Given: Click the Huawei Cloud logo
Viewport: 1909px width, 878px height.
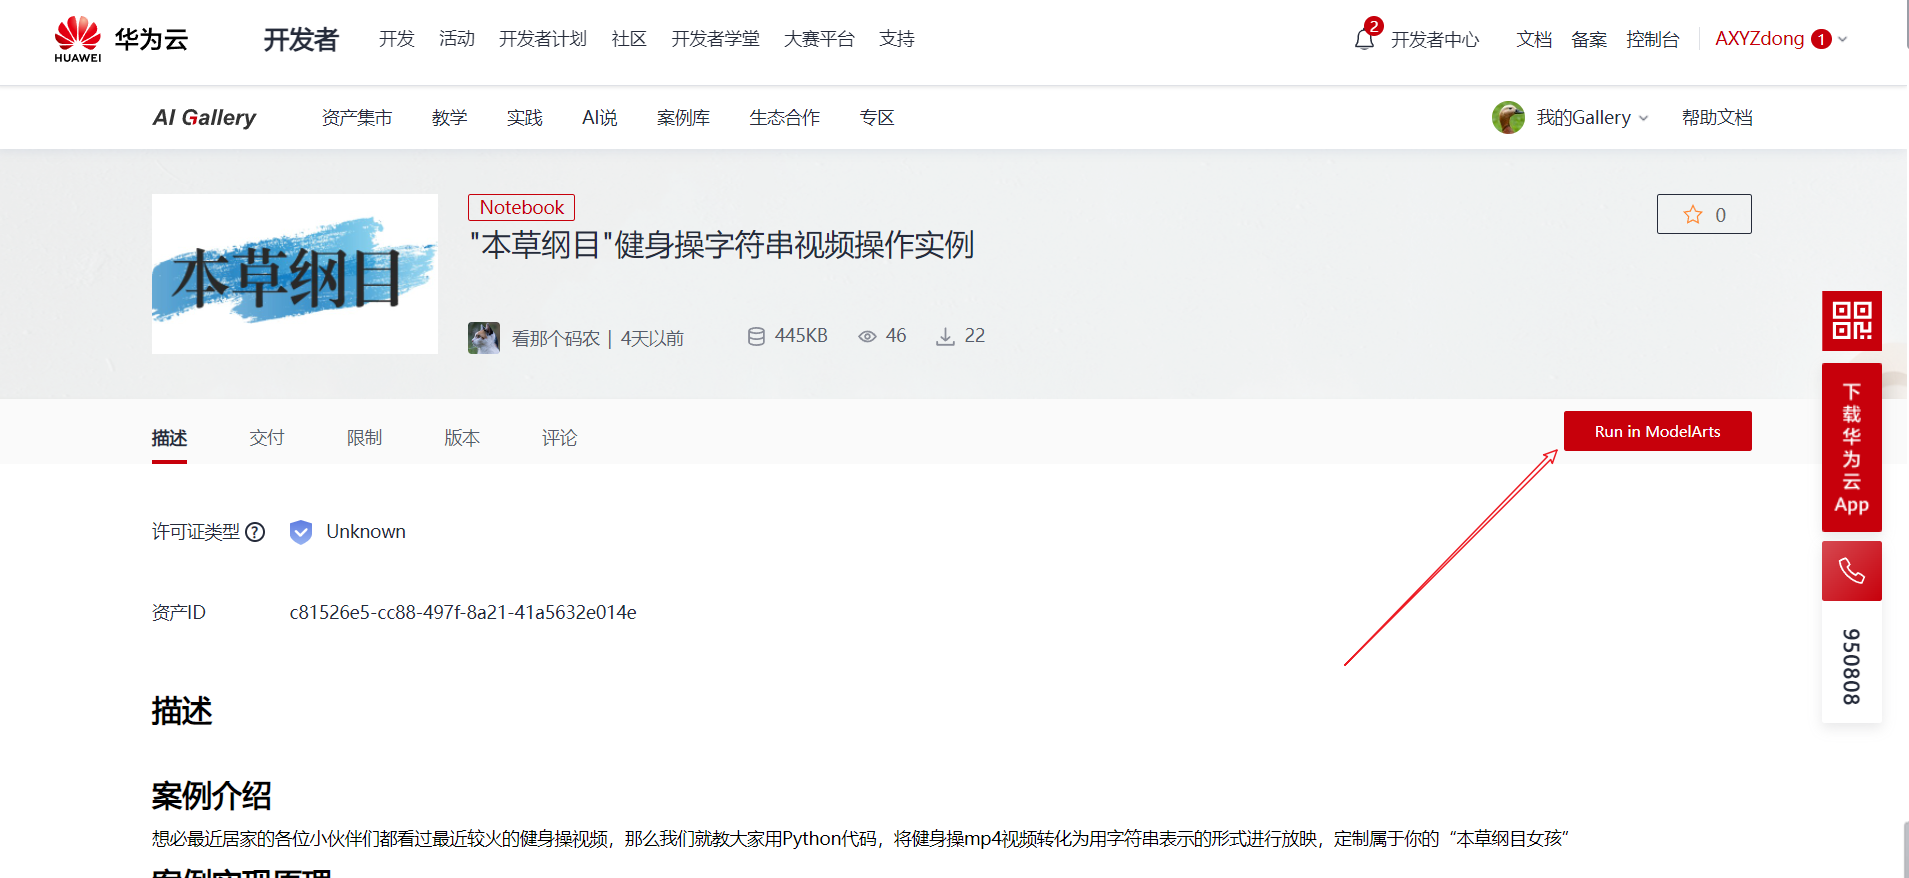Looking at the screenshot, I should tap(121, 39).
